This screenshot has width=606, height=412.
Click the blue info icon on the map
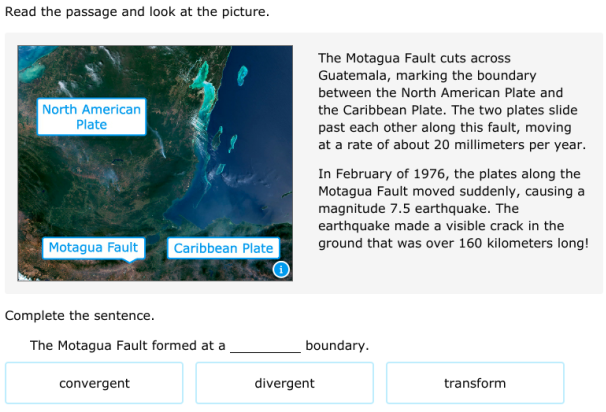coord(282,269)
